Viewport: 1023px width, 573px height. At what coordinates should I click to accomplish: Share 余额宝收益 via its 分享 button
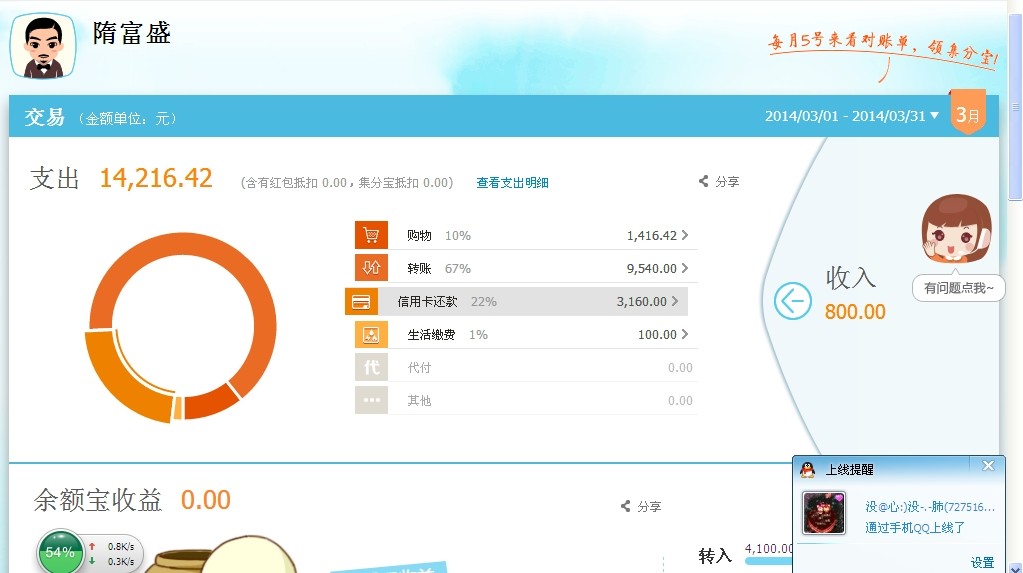(641, 506)
